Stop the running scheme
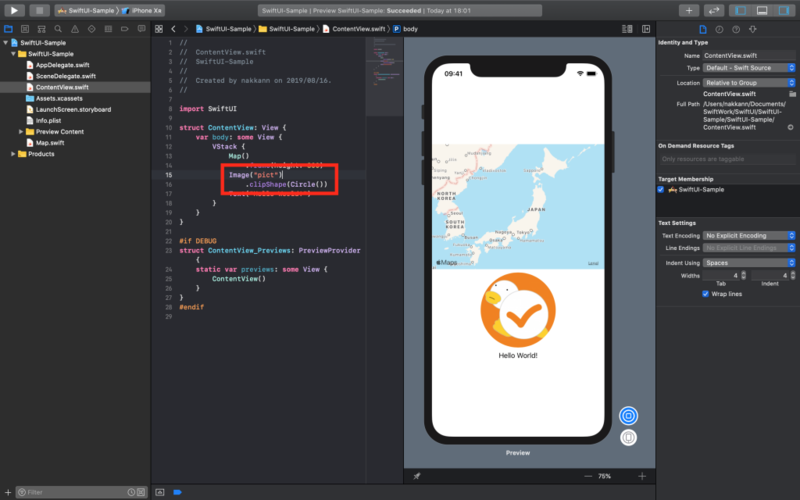 pyautogui.click(x=39, y=10)
